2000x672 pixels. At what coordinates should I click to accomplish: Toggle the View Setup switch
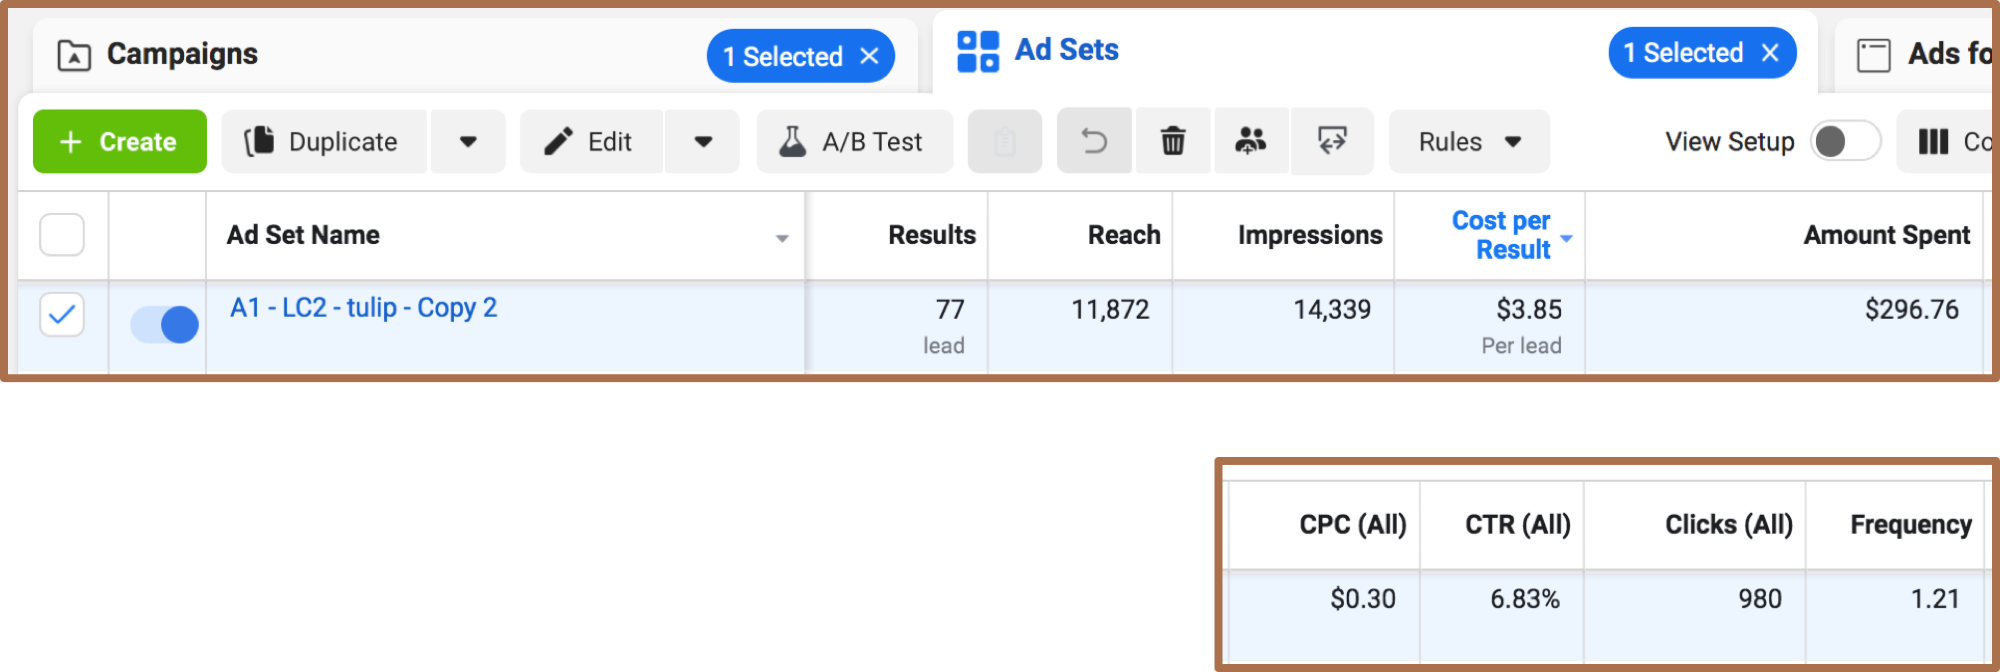coord(1844,142)
